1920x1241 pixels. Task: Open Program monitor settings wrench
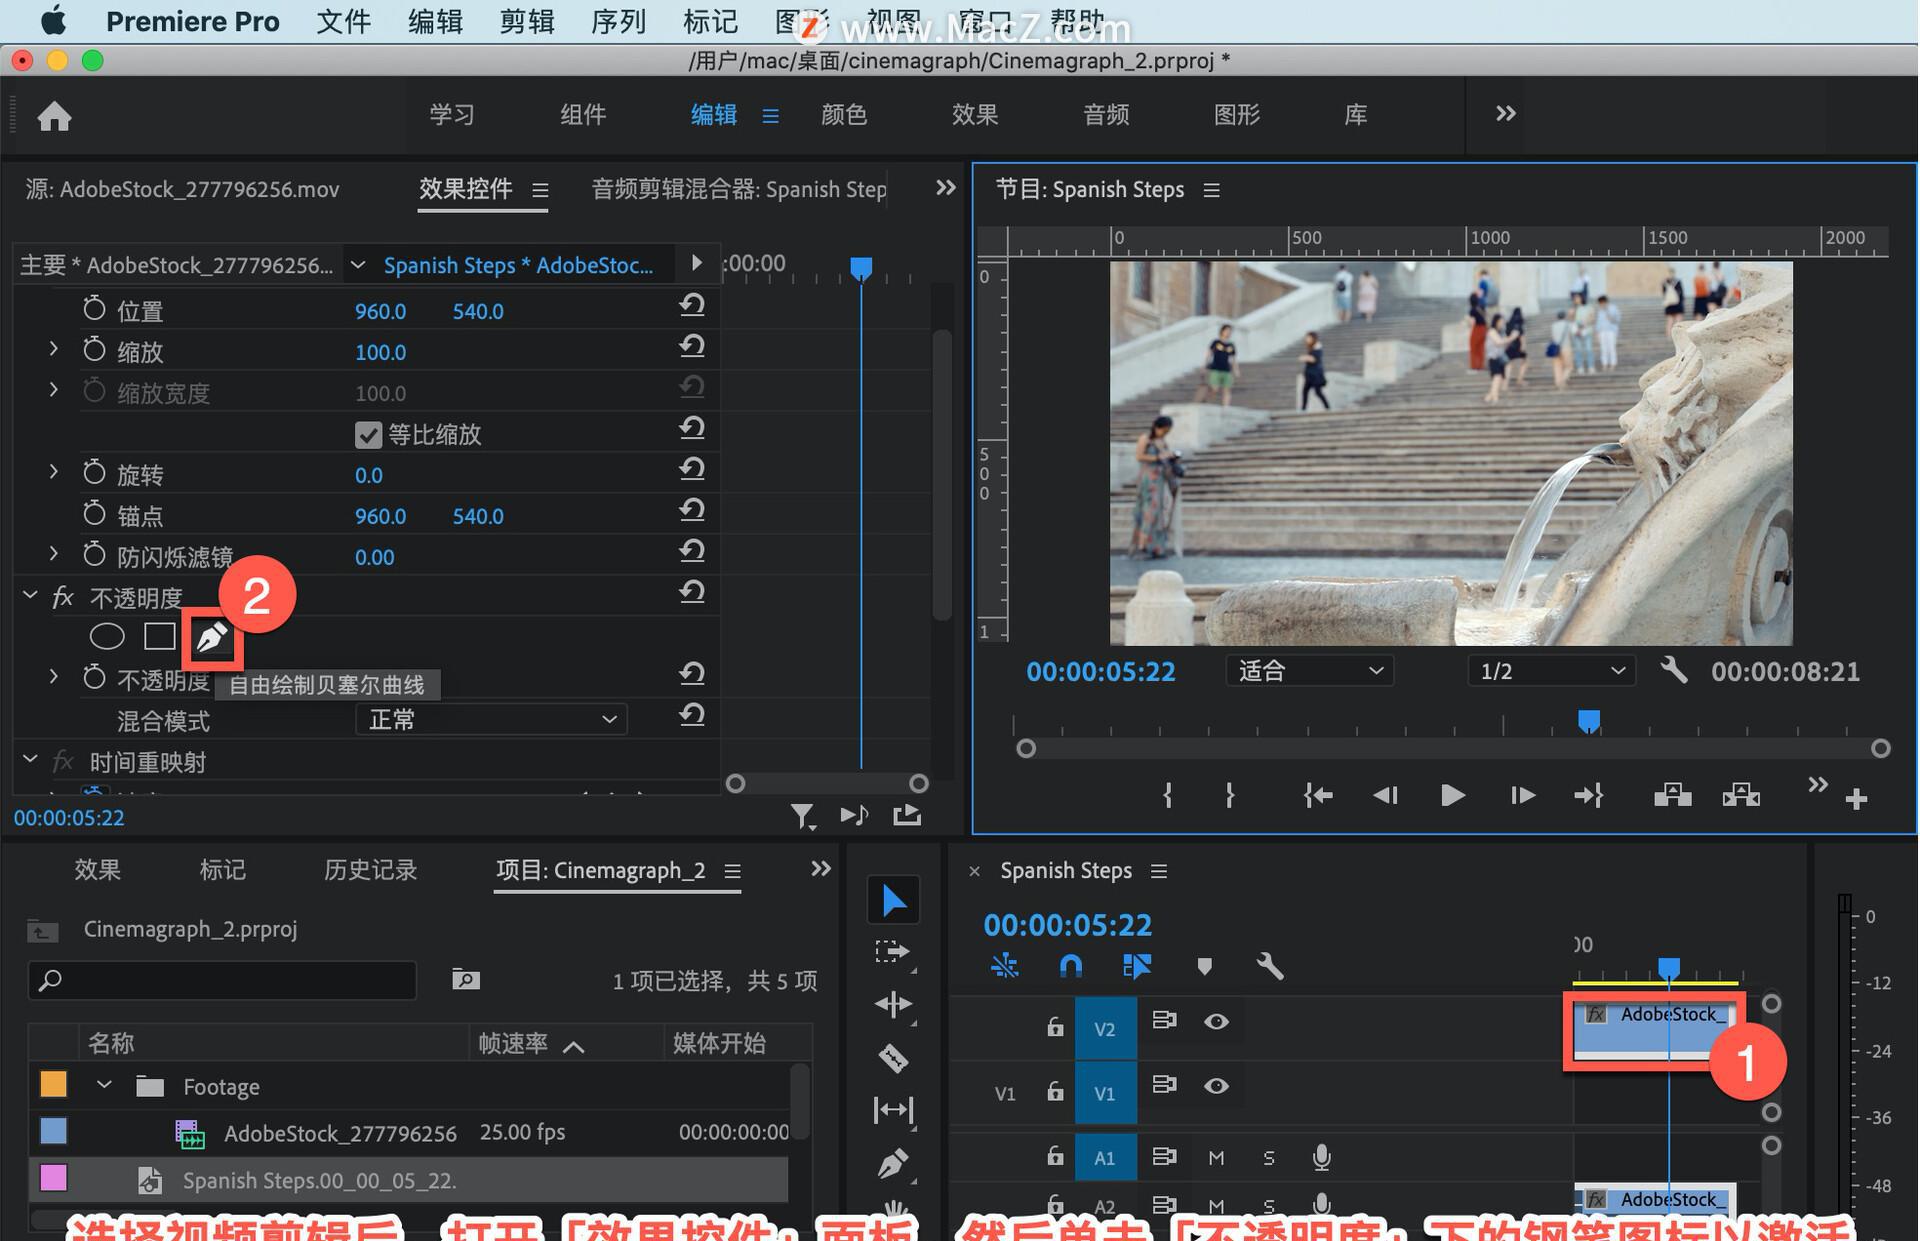tap(1673, 669)
